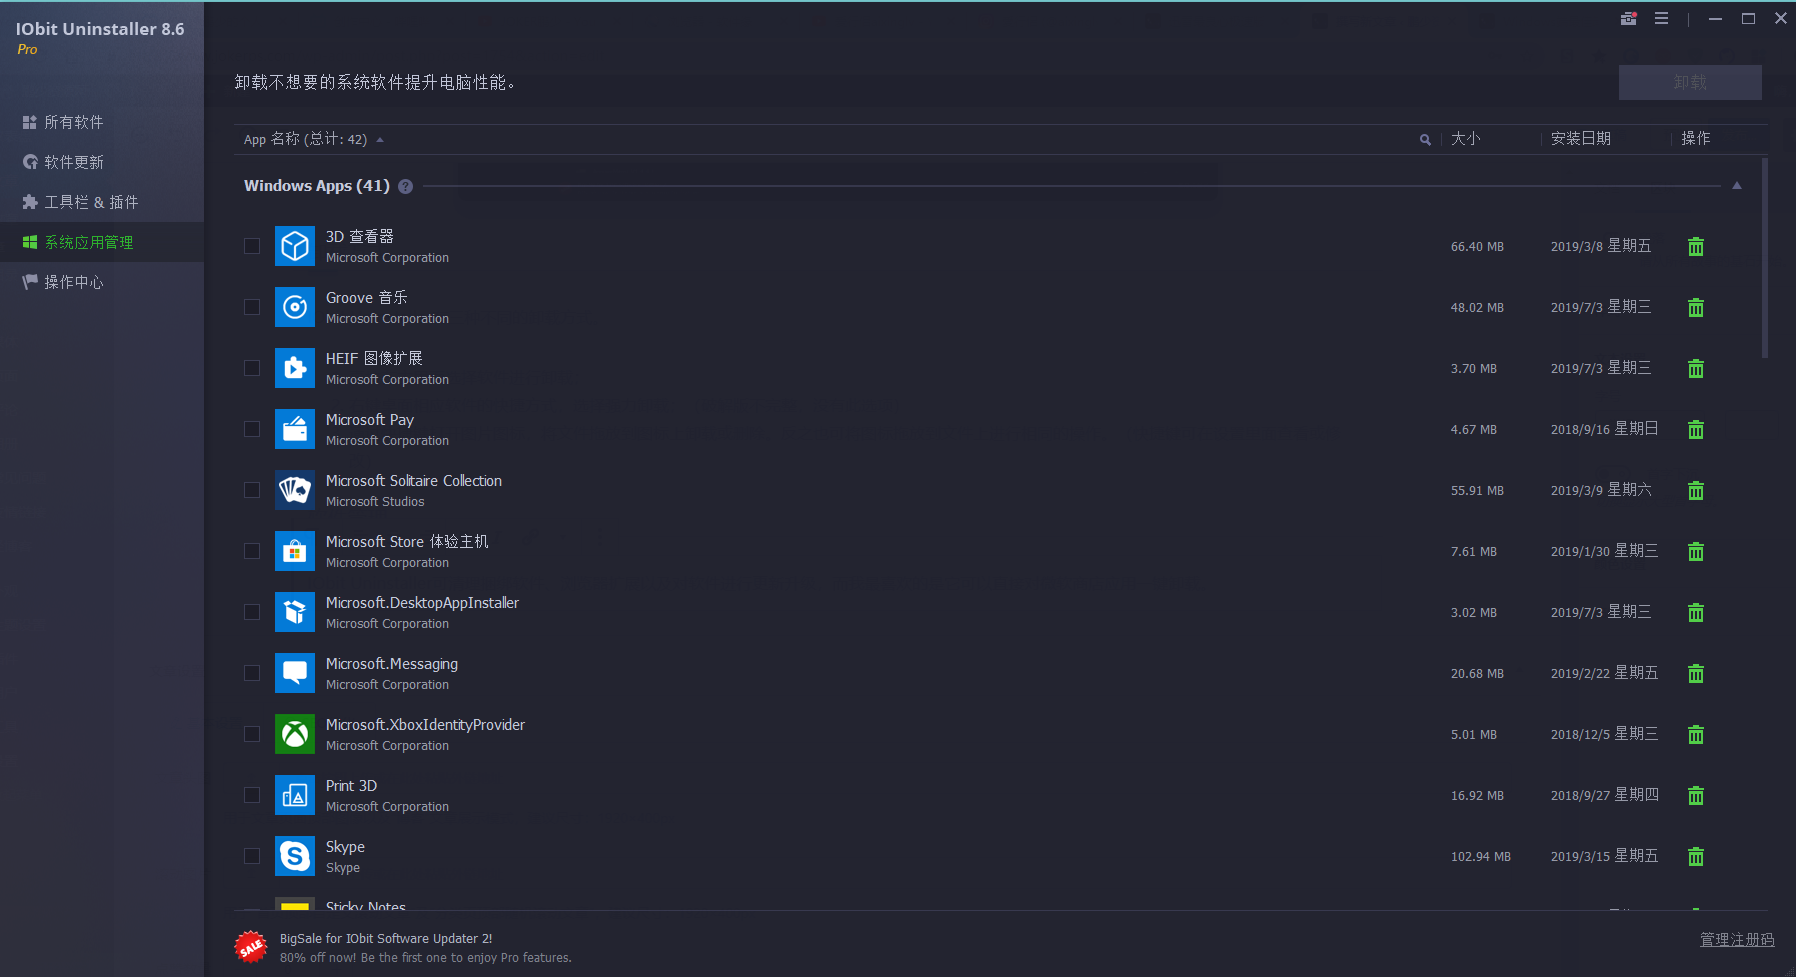Select the Skype checkbox
Viewport: 1796px width, 977px height.
(252, 856)
